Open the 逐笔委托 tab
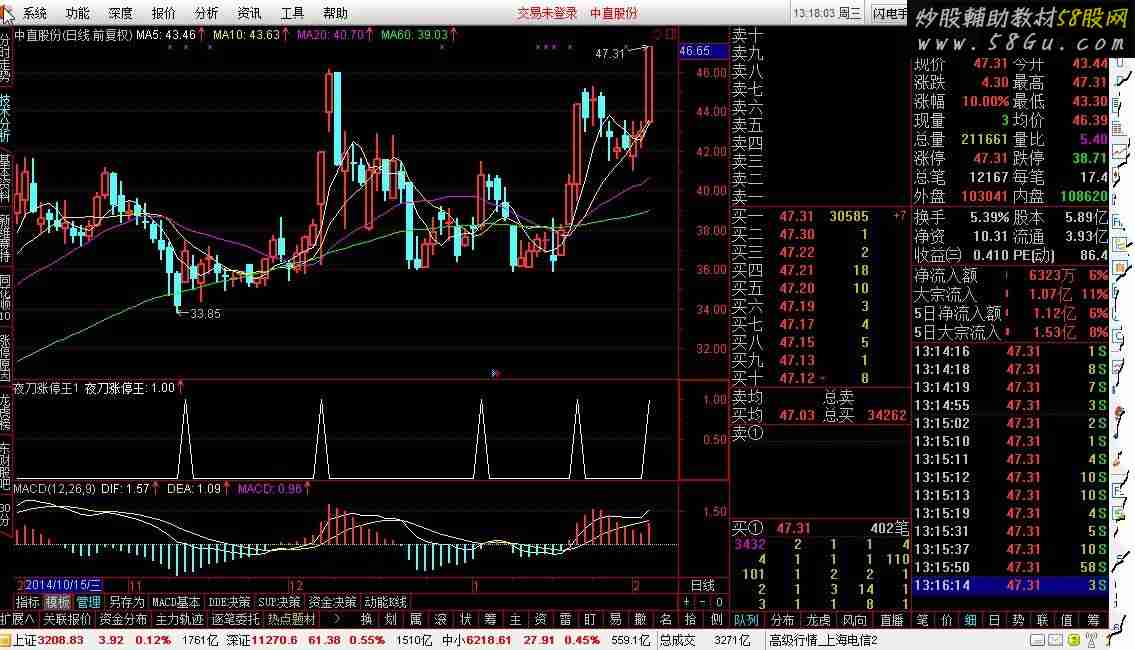The height and width of the screenshot is (650, 1135). pyautogui.click(x=235, y=620)
